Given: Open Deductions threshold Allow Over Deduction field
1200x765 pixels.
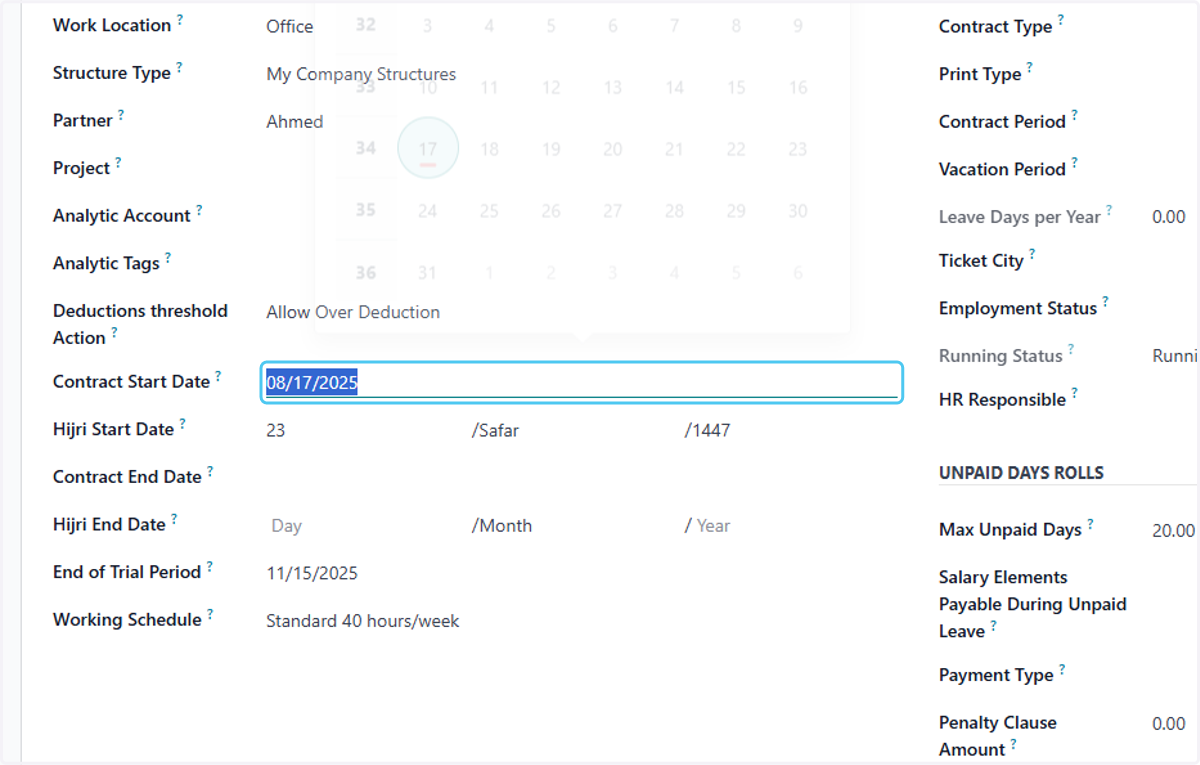Looking at the screenshot, I should (353, 312).
